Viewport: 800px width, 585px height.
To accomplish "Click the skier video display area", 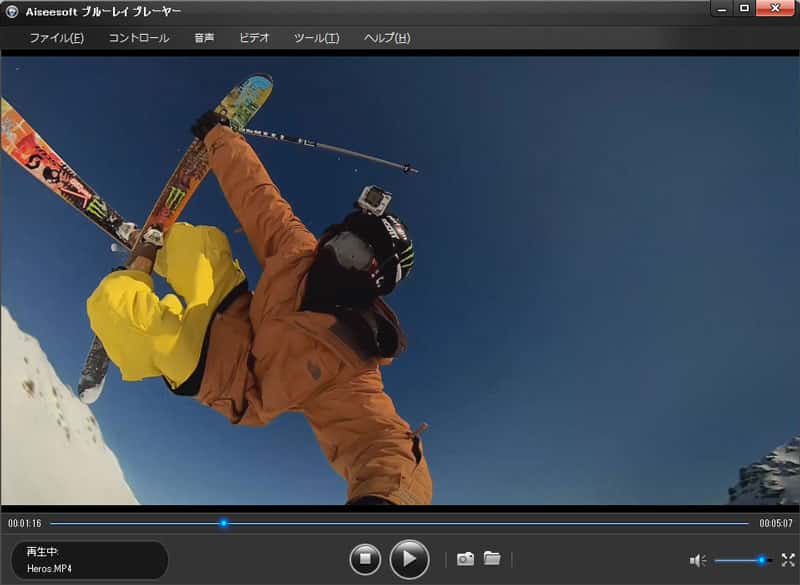I will 400,280.
